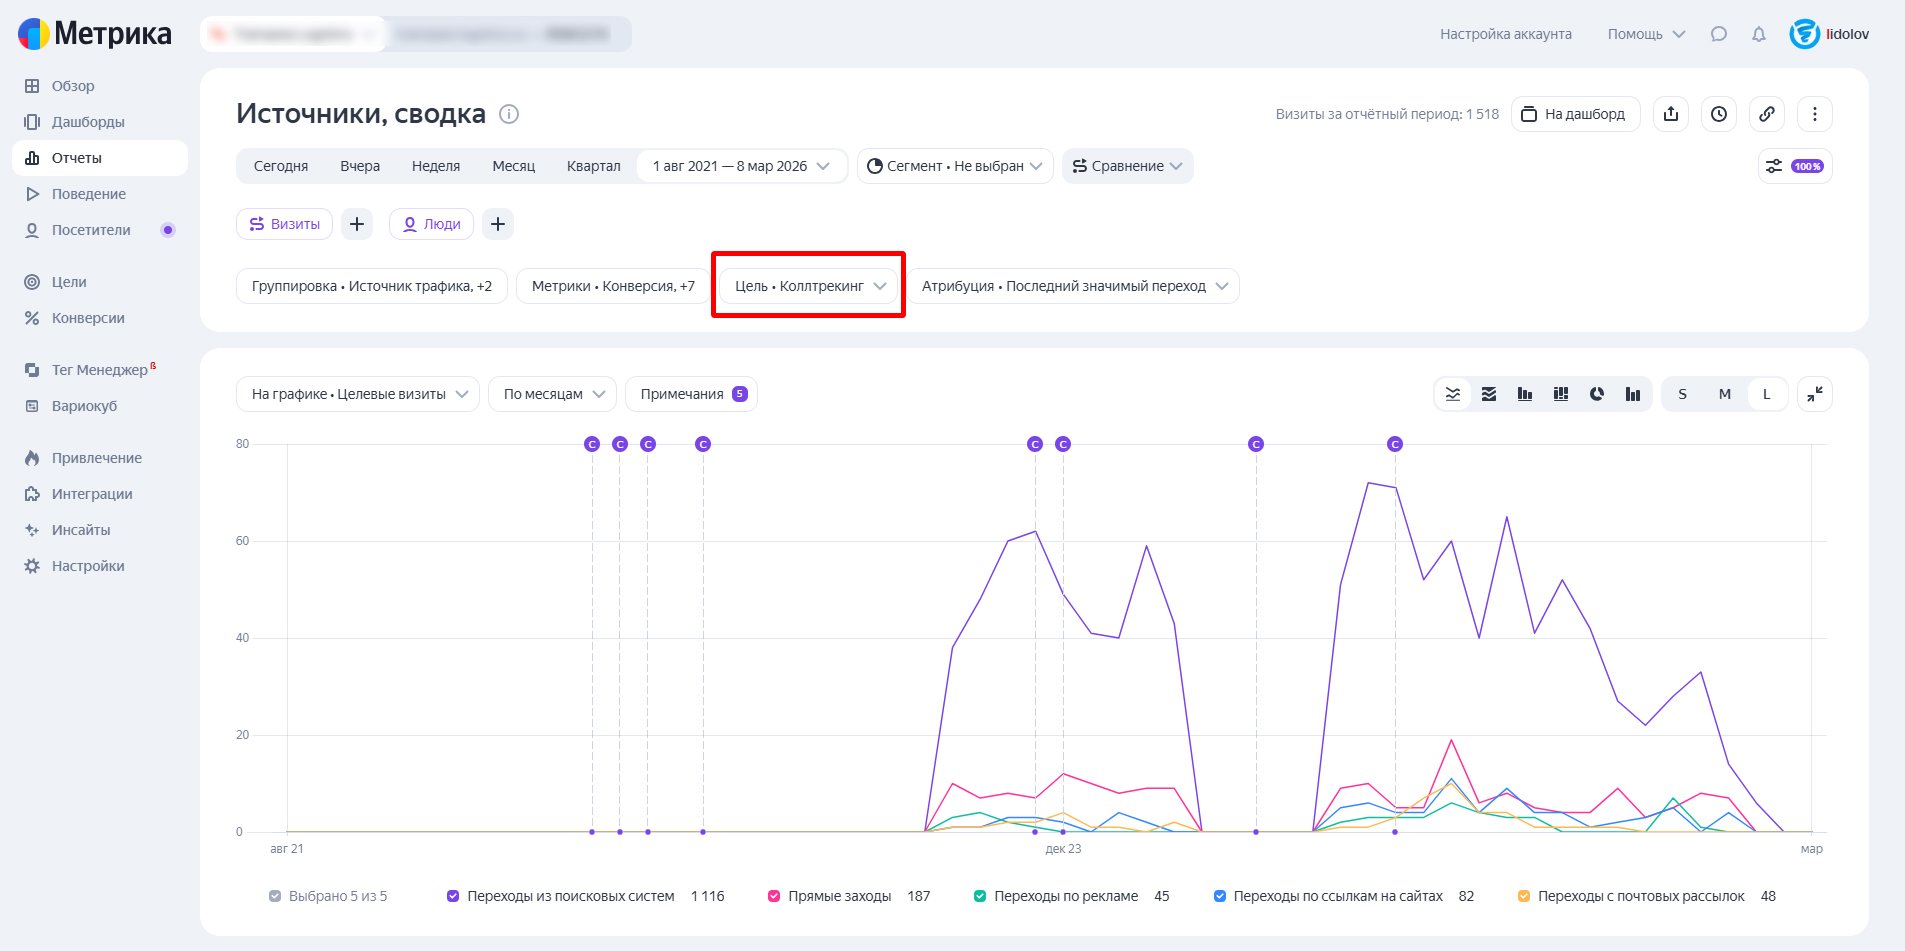Open the 'Цель • Коллтрекинг' dropdown
1905x951 pixels.
pos(808,286)
